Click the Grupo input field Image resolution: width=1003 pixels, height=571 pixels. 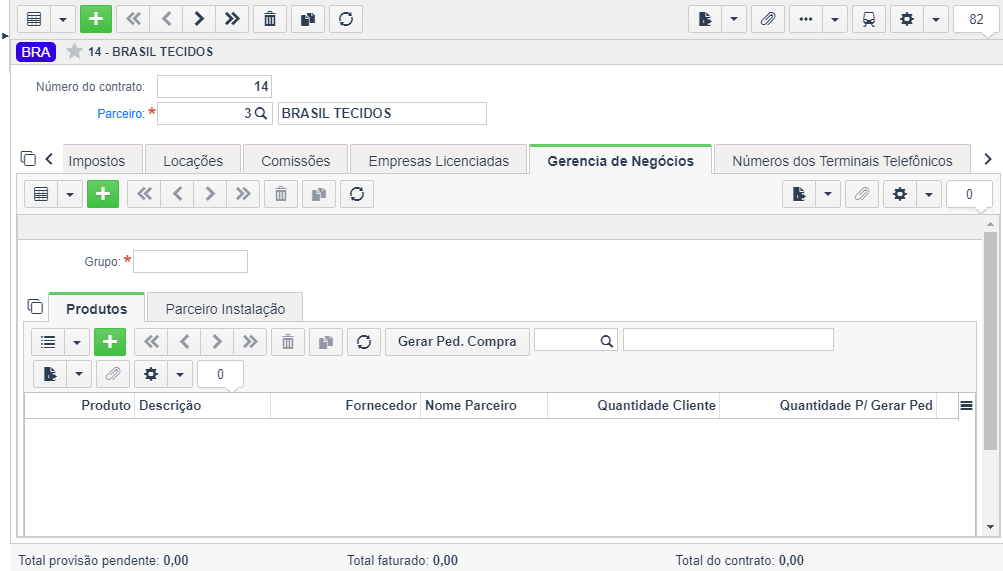click(191, 262)
